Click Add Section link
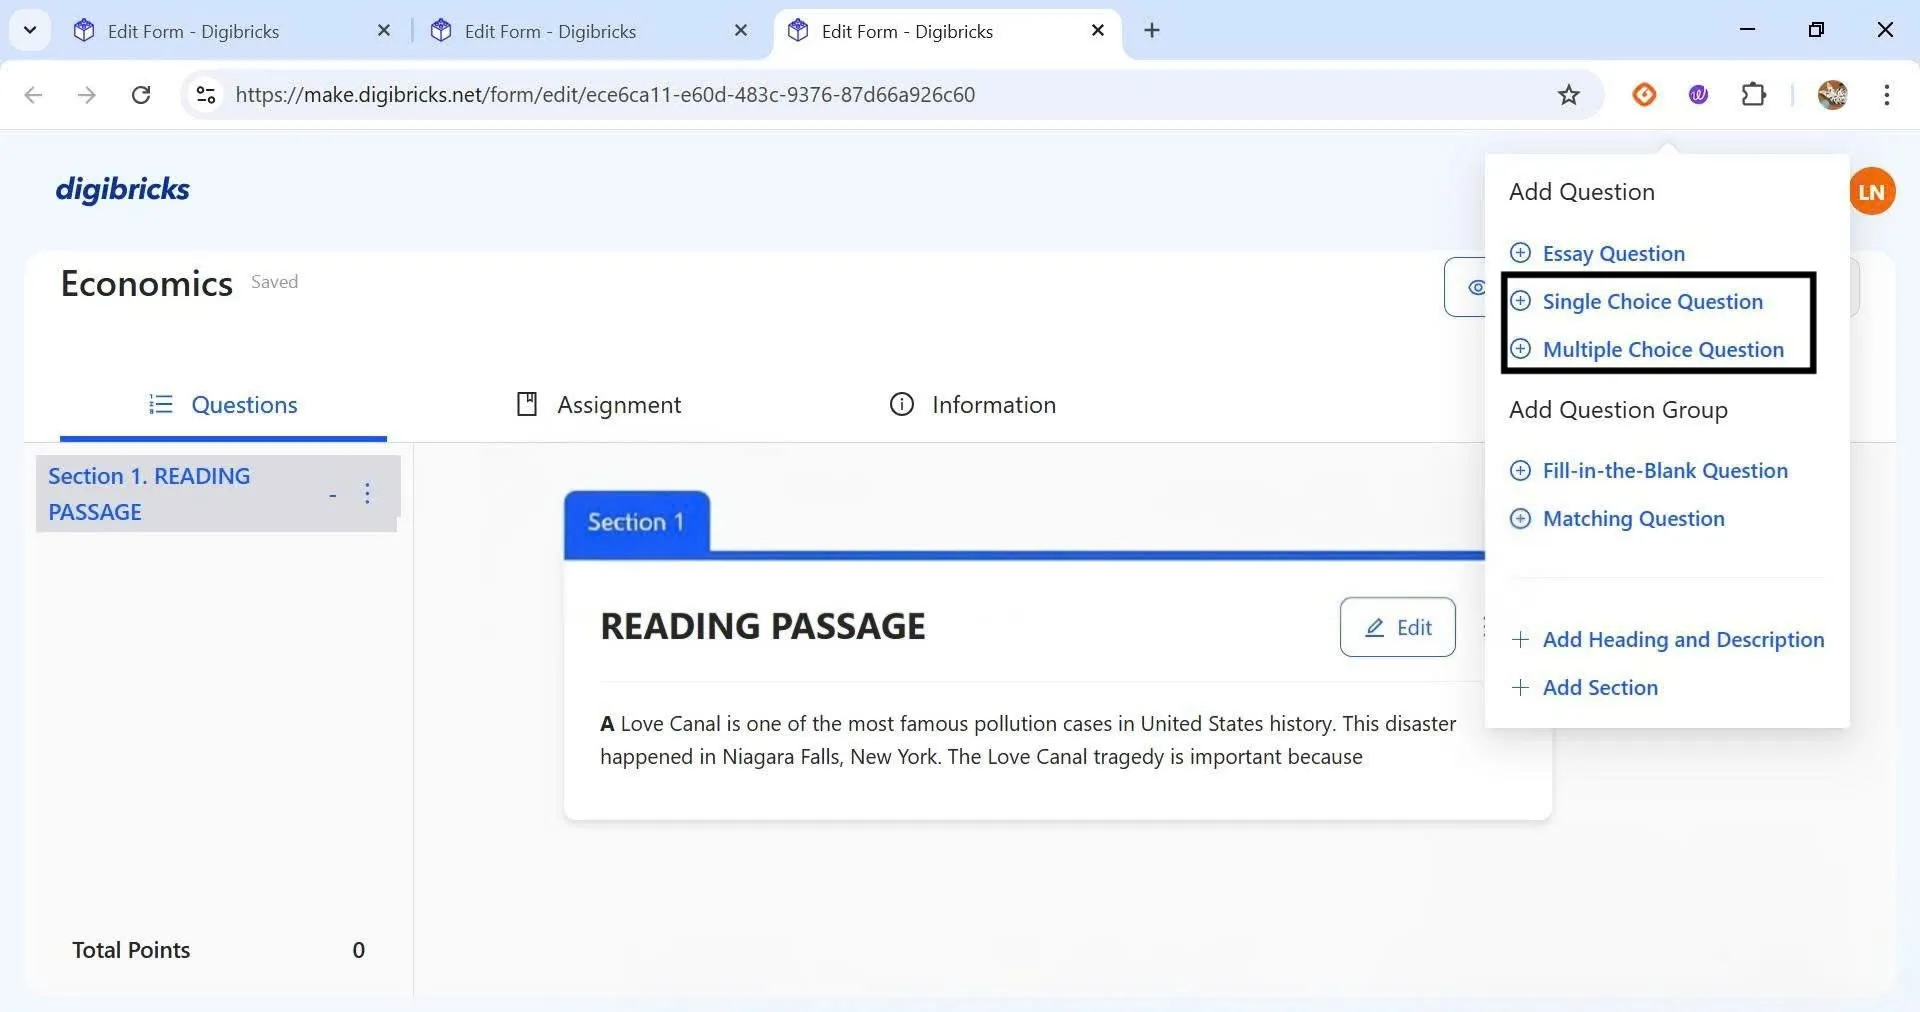This screenshot has height=1012, width=1920. tap(1599, 688)
